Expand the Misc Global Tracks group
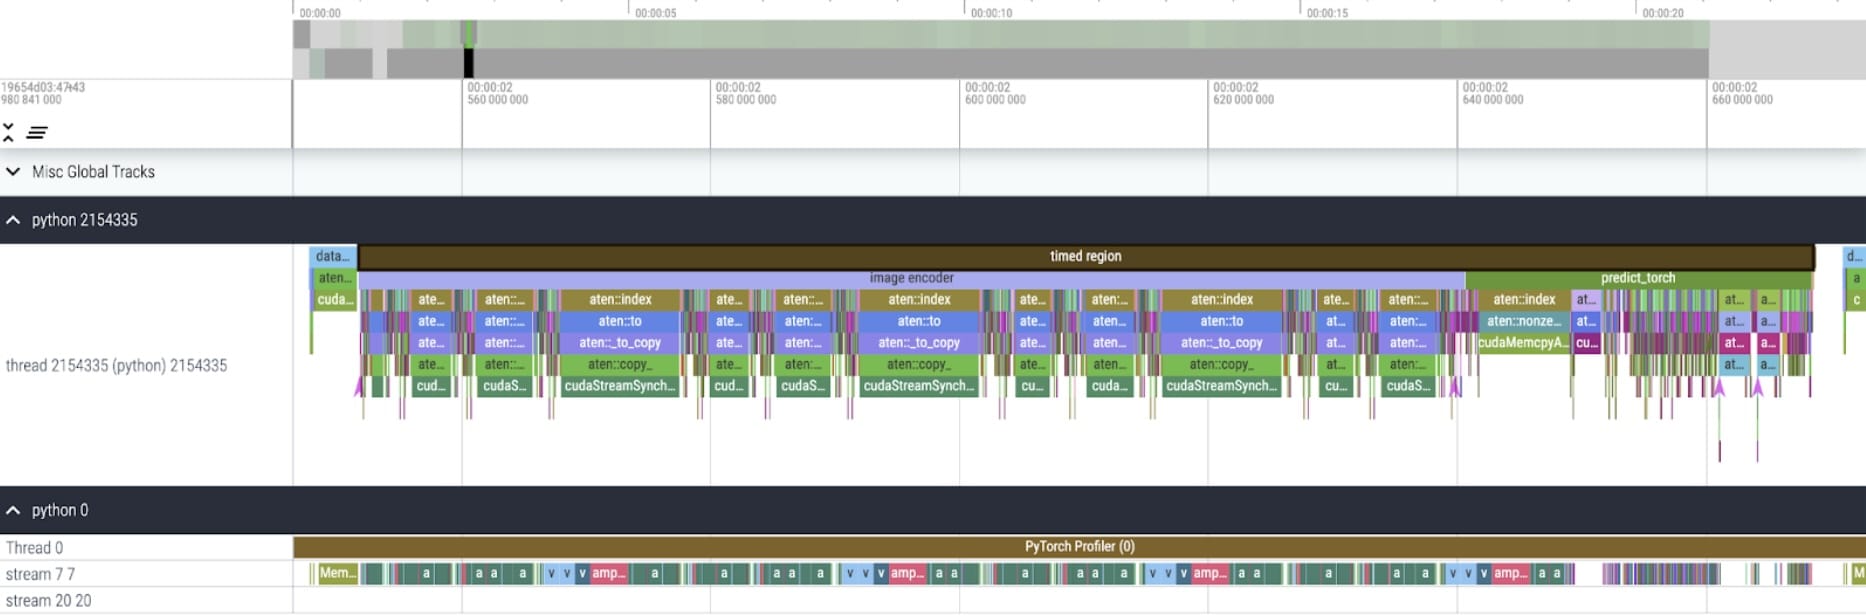Screen dimensions: 1866x616 point(13,172)
